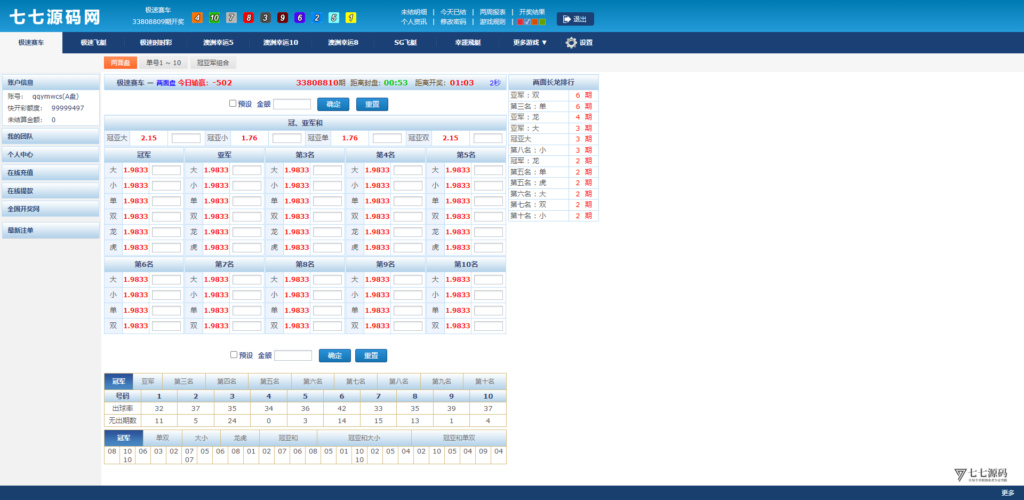Screen dimensions: 1024x500
Task: Click the red number 8 ball
Action: [248, 18]
